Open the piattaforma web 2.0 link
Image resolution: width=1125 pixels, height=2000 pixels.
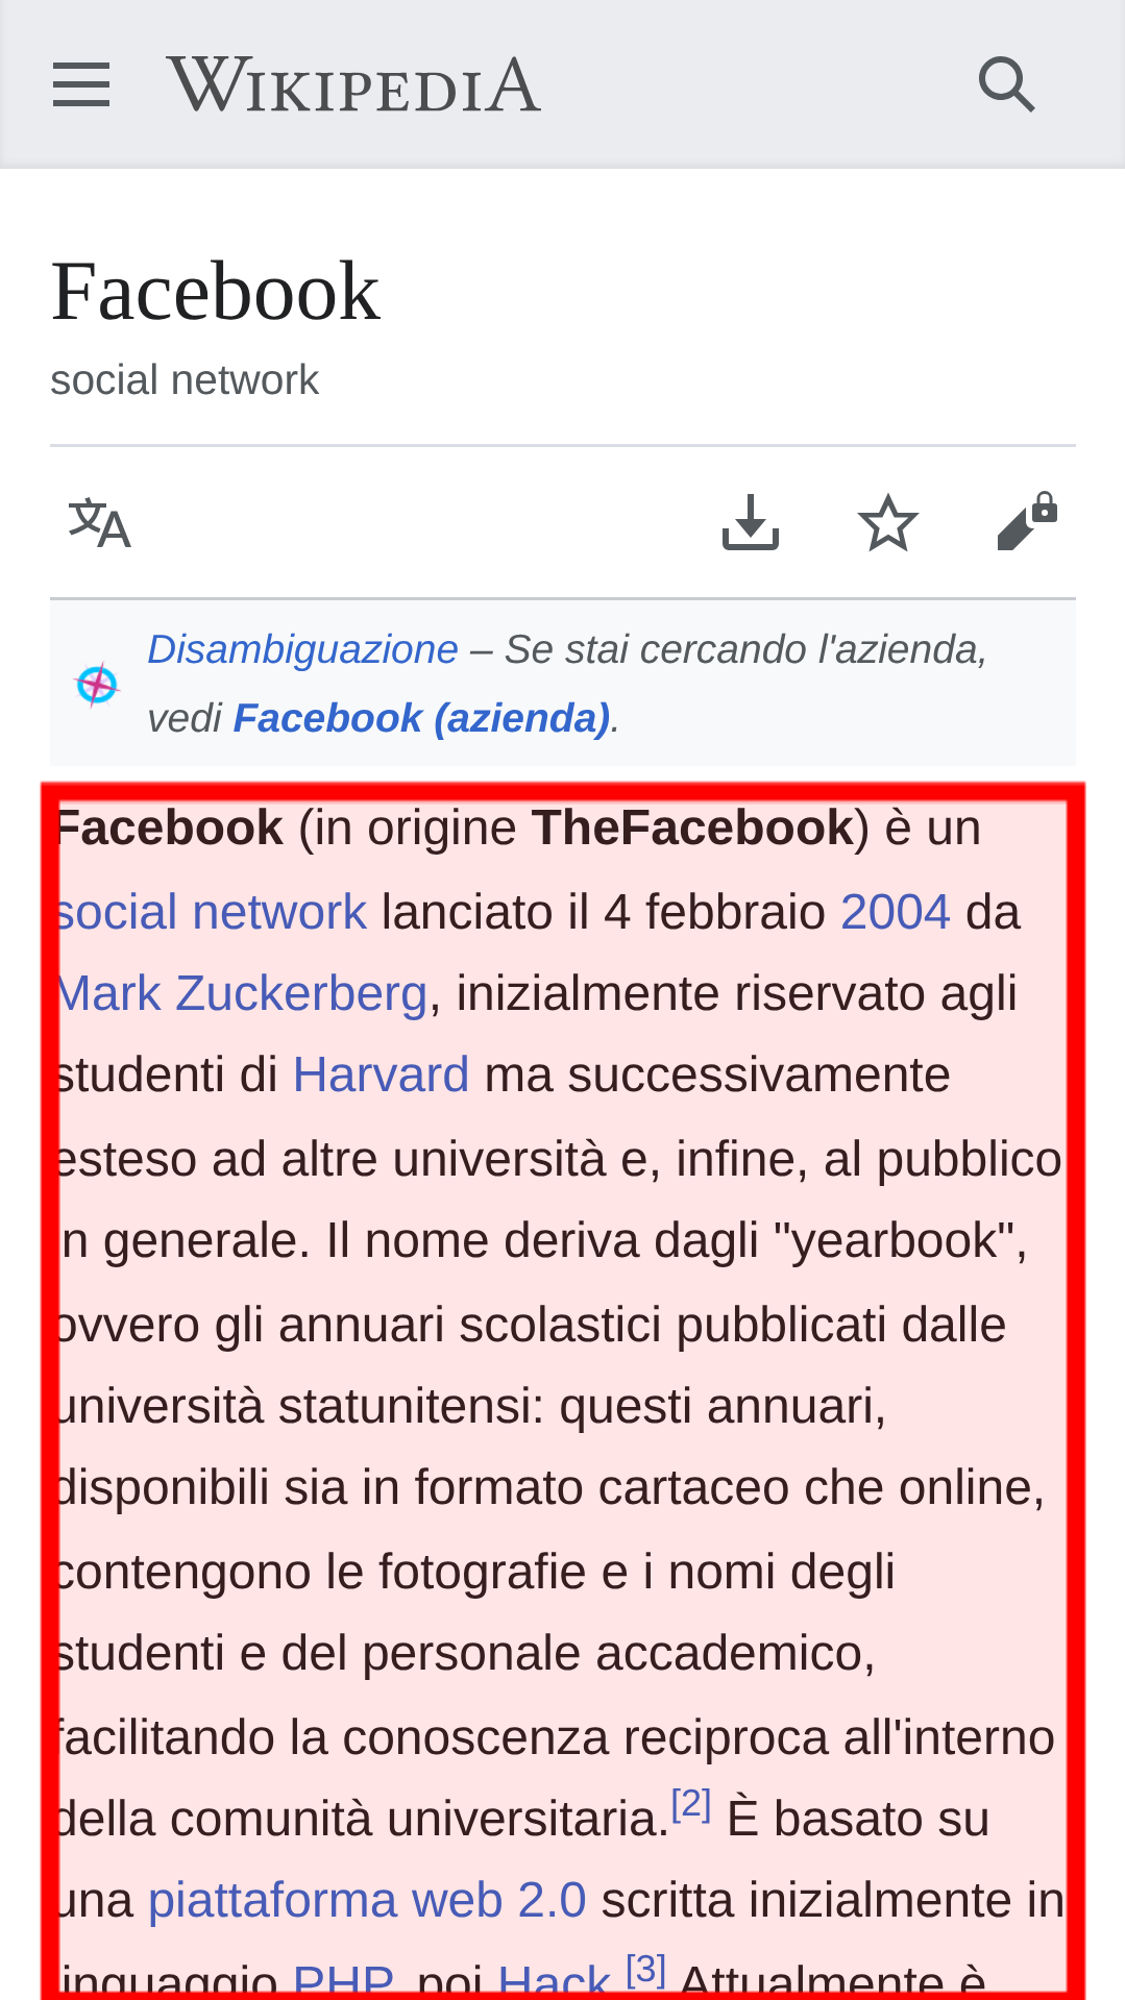click(367, 1901)
